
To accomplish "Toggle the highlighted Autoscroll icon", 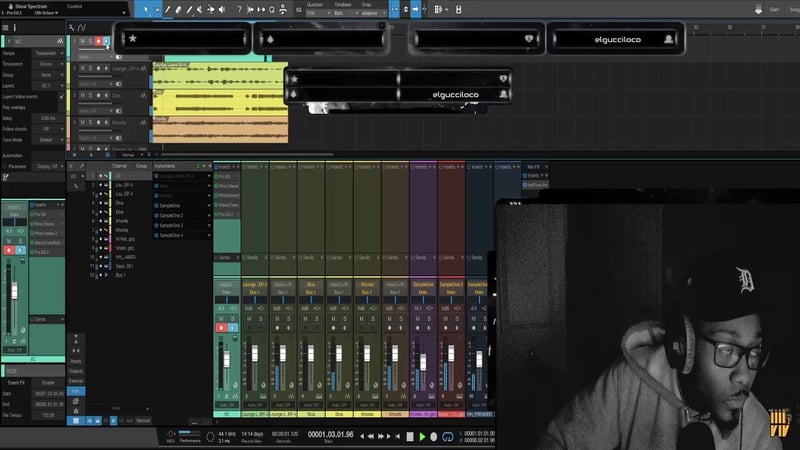I will (x=416, y=9).
